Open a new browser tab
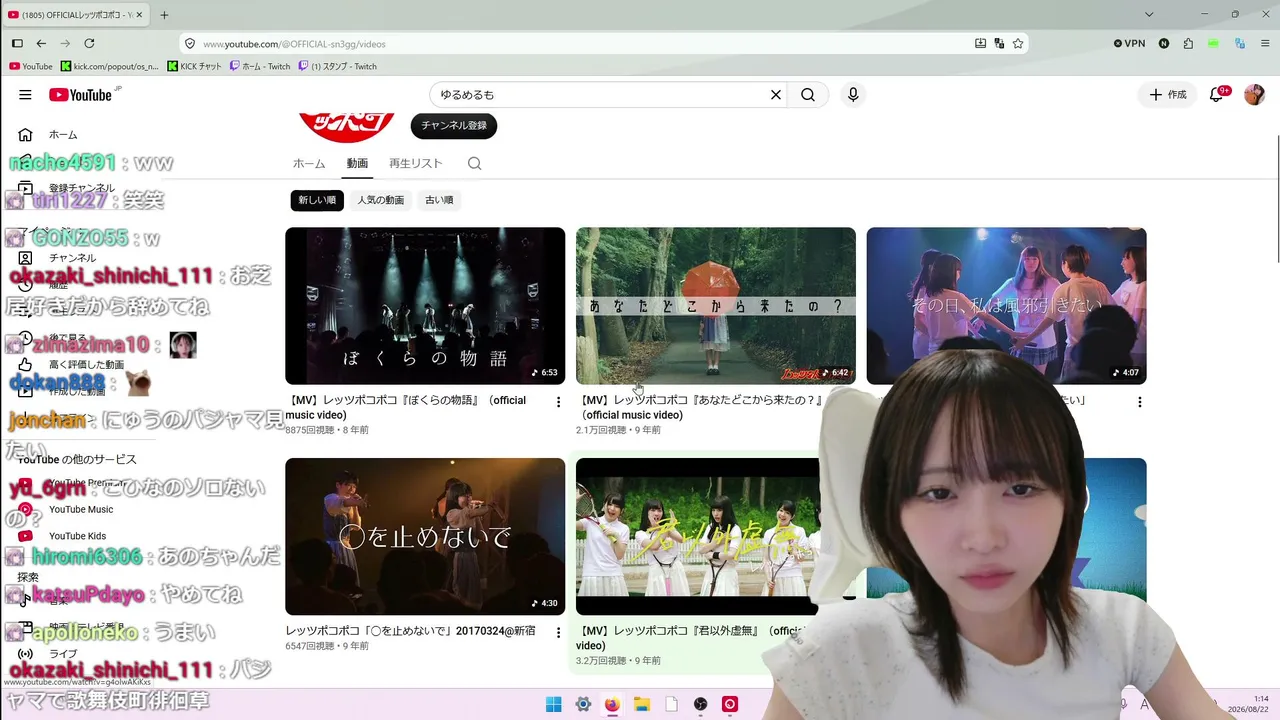 tap(164, 15)
